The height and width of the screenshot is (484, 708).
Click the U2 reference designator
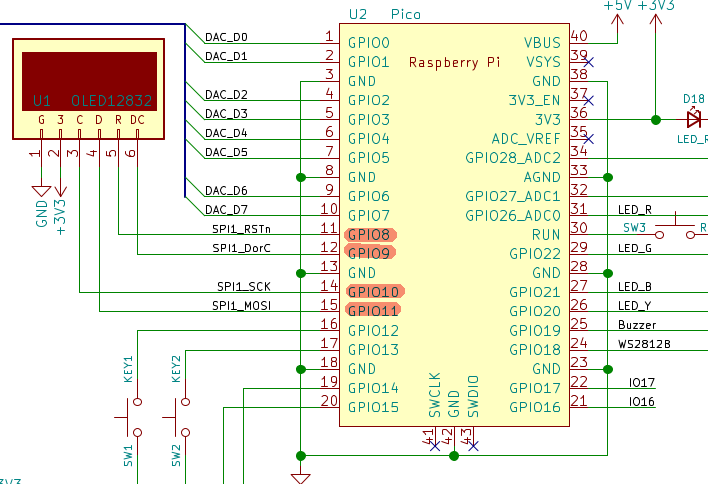tap(358, 14)
